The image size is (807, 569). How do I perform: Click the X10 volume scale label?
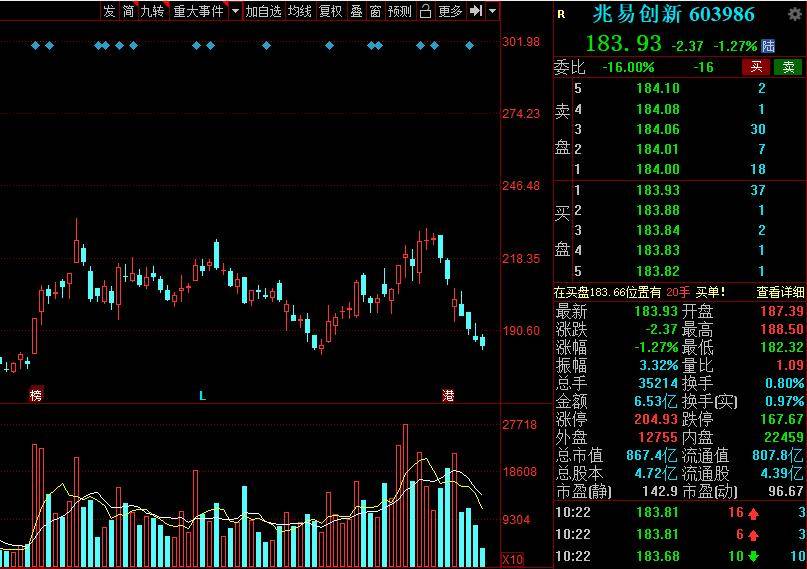513,559
